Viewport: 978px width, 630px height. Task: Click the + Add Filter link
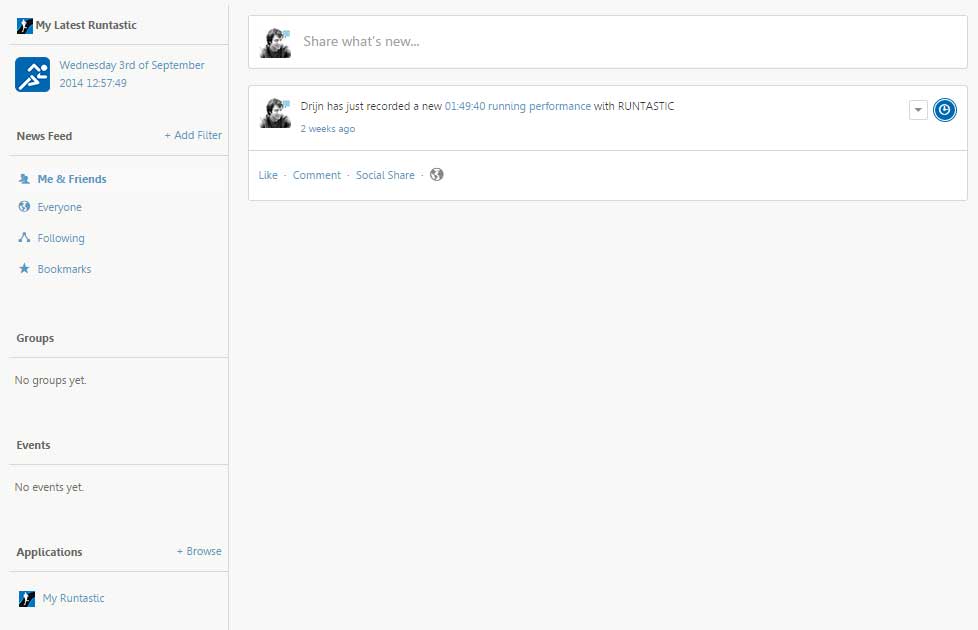(193, 136)
